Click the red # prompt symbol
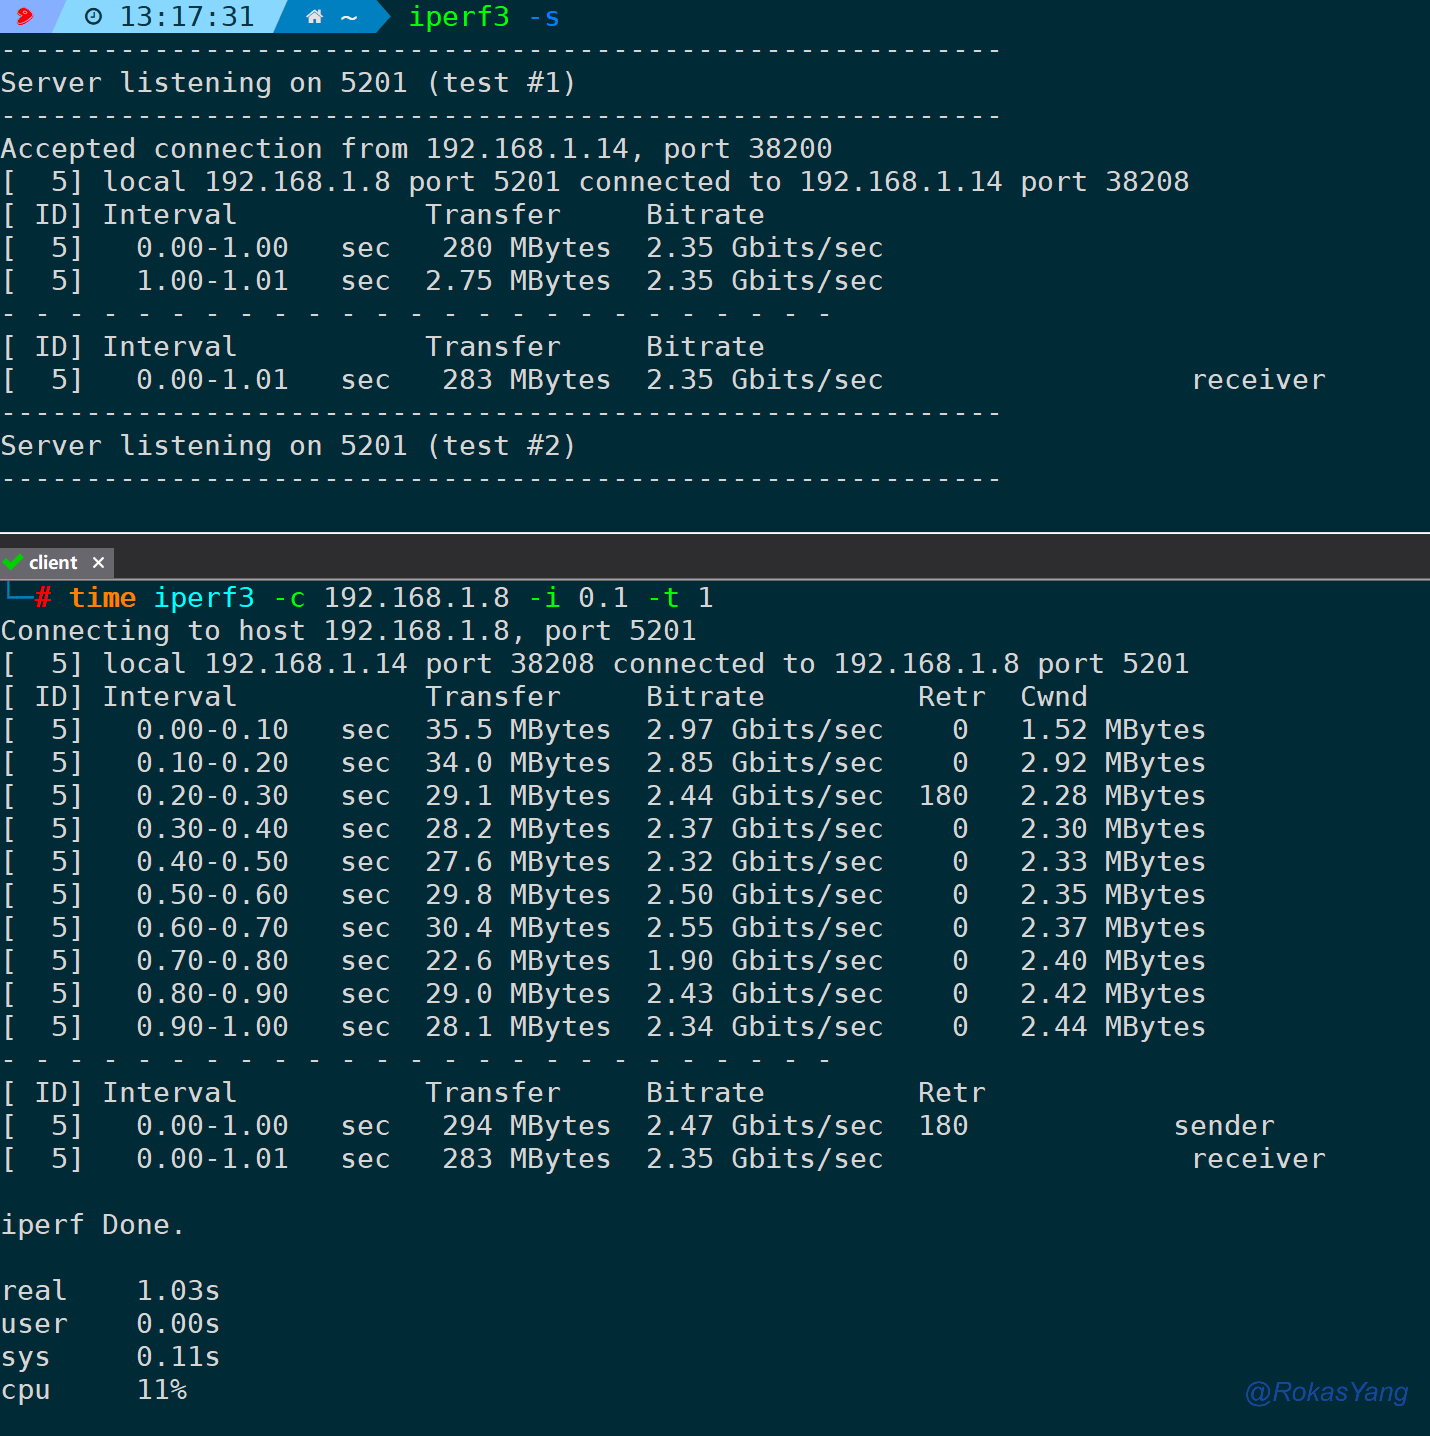 coord(43,598)
